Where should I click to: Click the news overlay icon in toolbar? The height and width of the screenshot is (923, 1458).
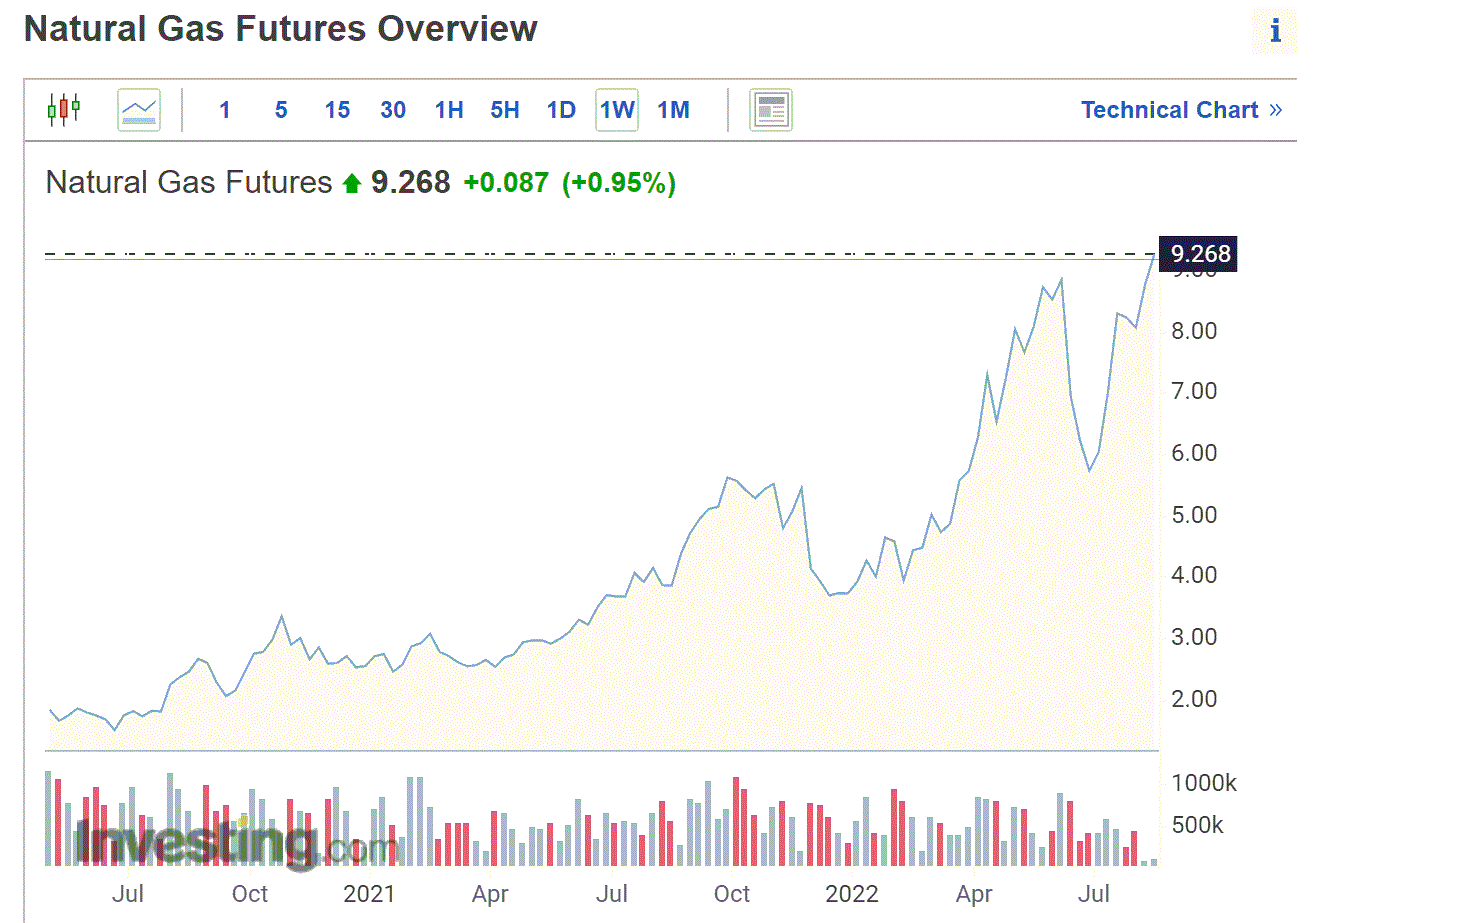[x=770, y=109]
